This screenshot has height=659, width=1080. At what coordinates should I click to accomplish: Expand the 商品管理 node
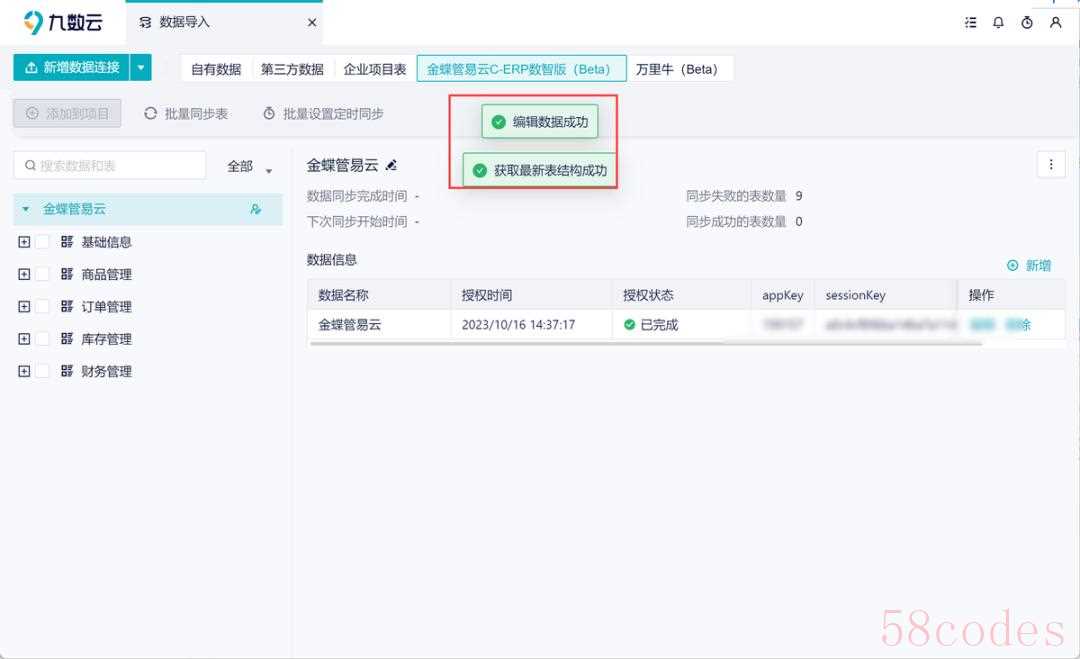[x=24, y=274]
